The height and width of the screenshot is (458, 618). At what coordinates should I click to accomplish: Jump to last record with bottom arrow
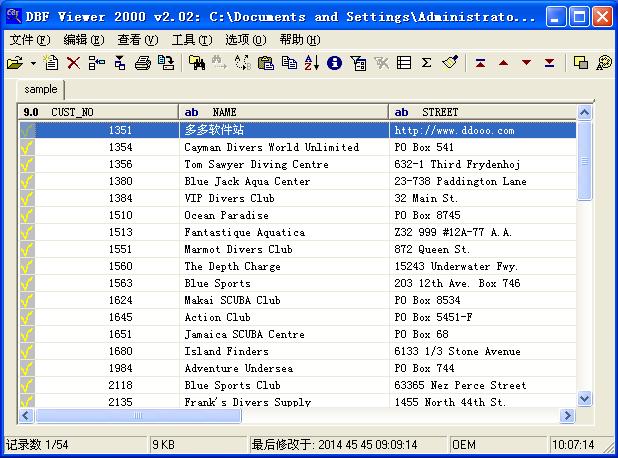tap(549, 63)
